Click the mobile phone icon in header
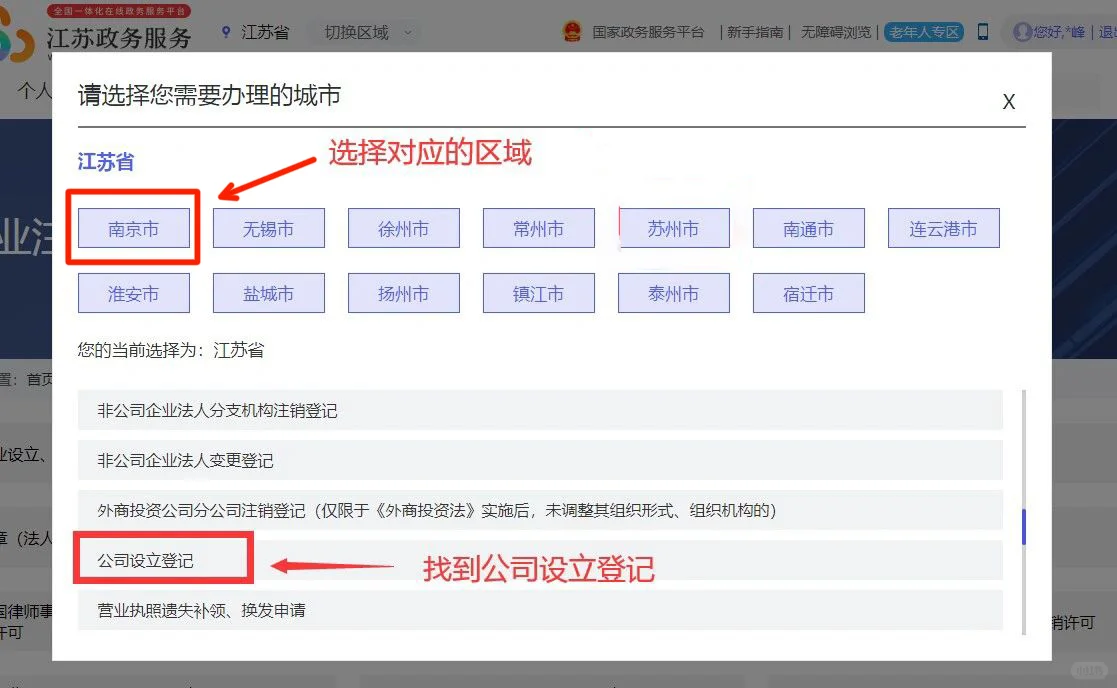 (x=982, y=32)
